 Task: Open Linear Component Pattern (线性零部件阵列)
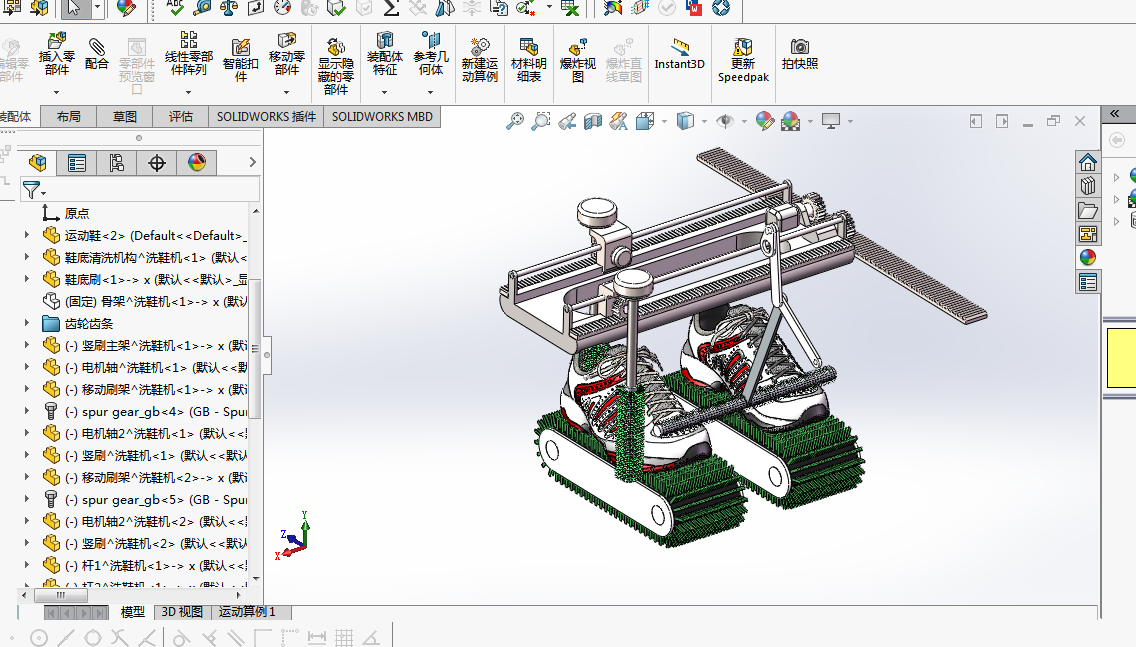(188, 53)
